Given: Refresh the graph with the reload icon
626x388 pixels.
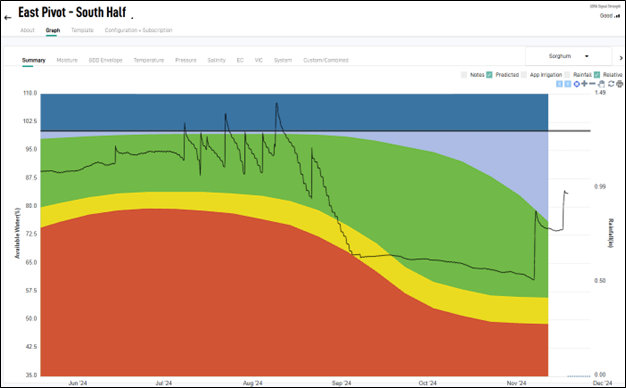Looking at the screenshot, I should pyautogui.click(x=611, y=84).
